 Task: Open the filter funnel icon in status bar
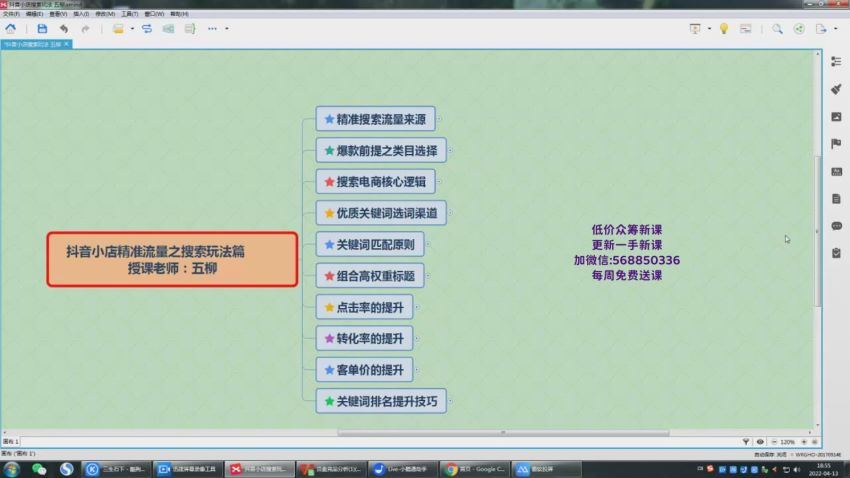pos(746,442)
